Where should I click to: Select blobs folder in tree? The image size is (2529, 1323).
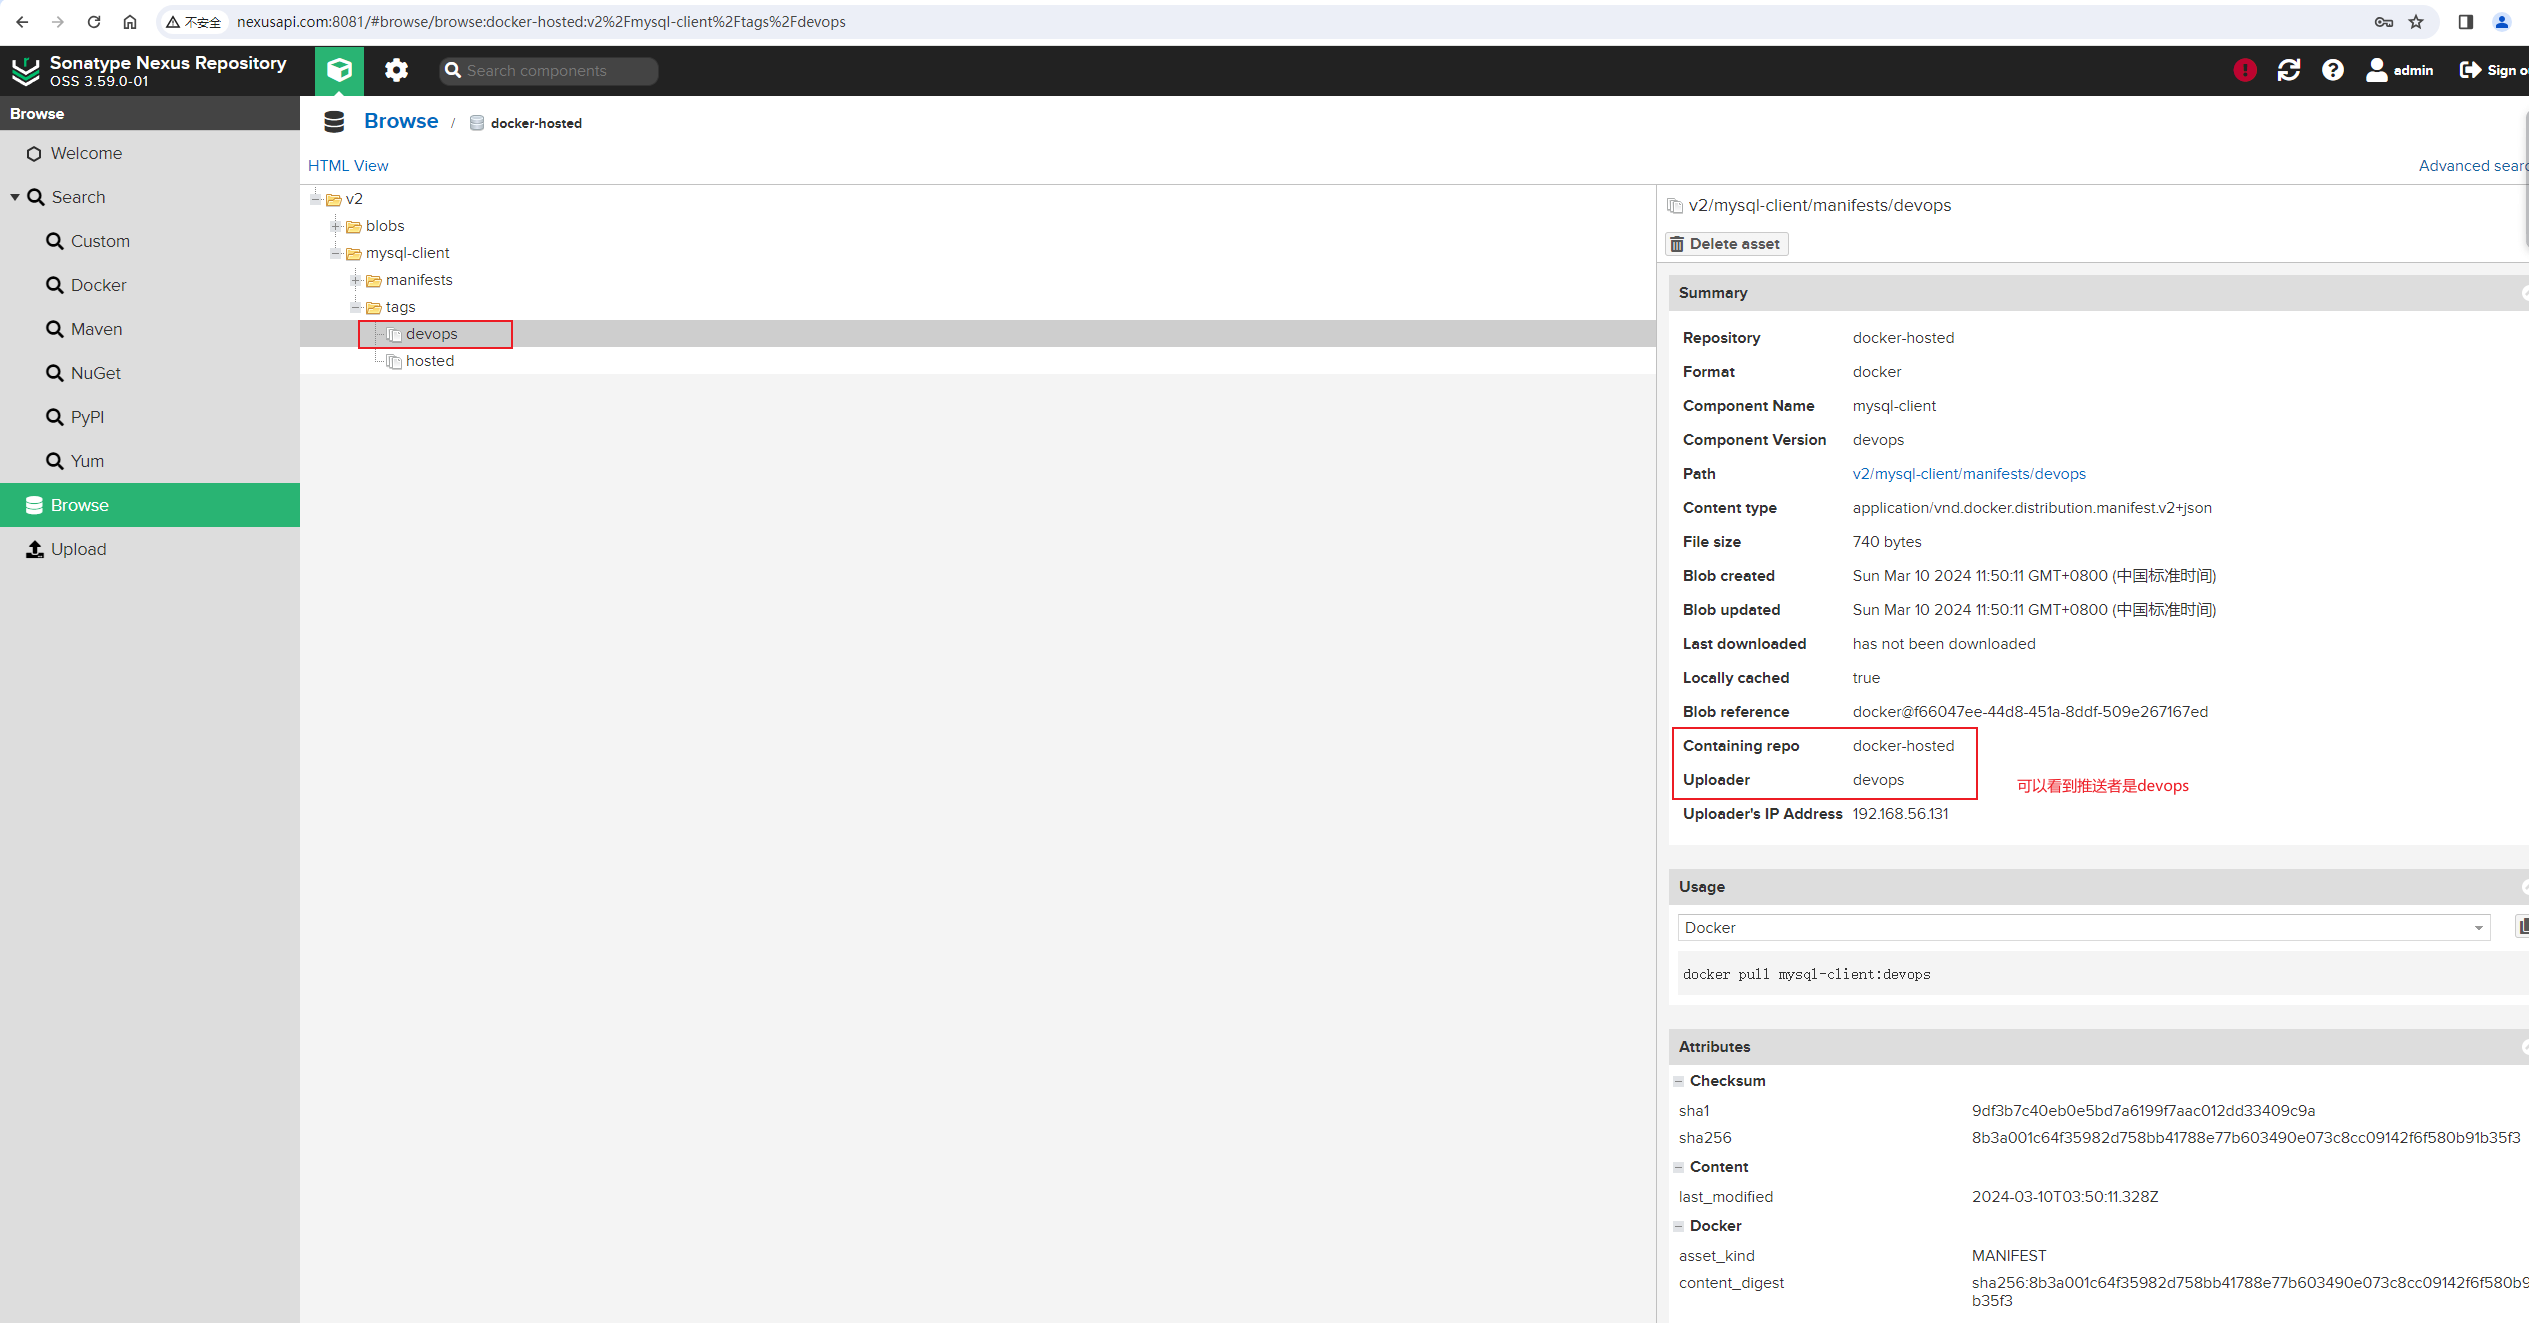coord(385,226)
